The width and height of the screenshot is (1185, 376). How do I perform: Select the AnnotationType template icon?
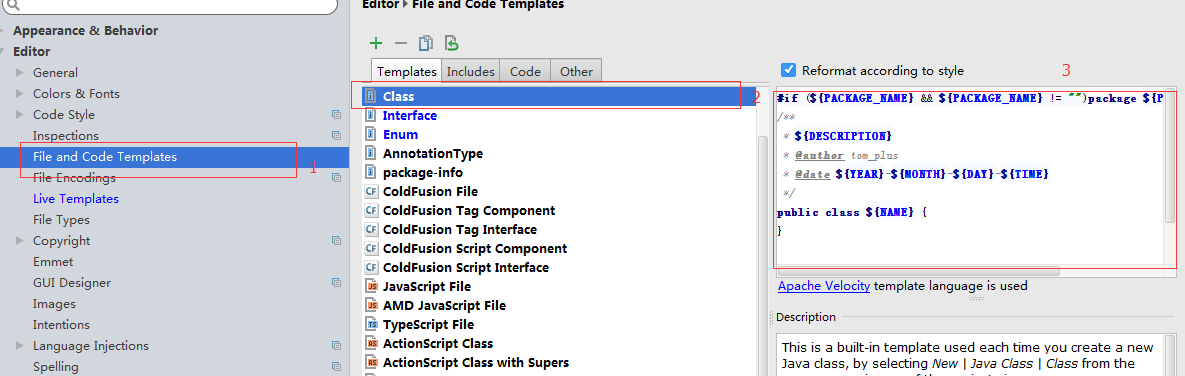[x=371, y=153]
